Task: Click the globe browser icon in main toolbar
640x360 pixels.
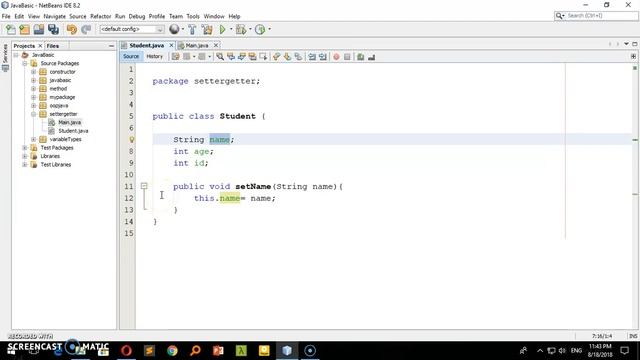Action: [174, 29]
